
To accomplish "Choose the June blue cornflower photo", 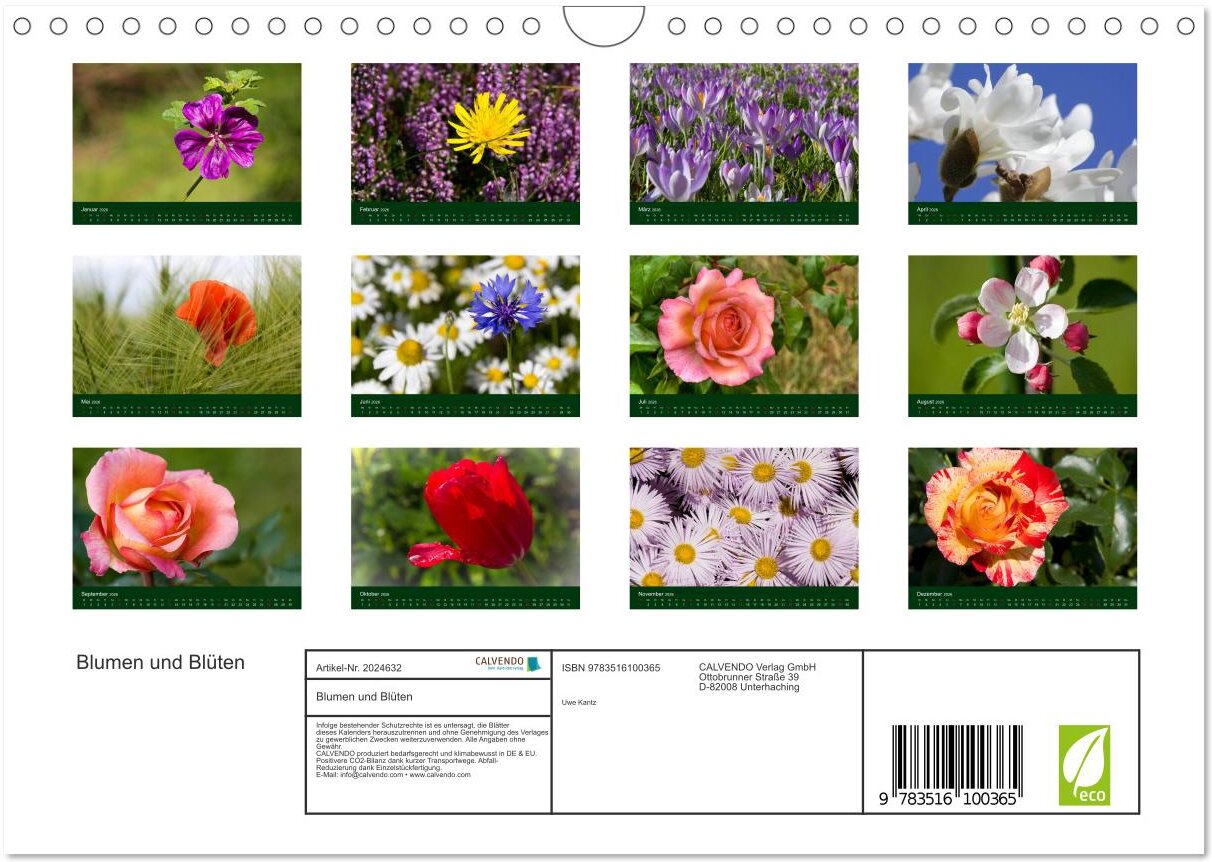I will click(465, 325).
